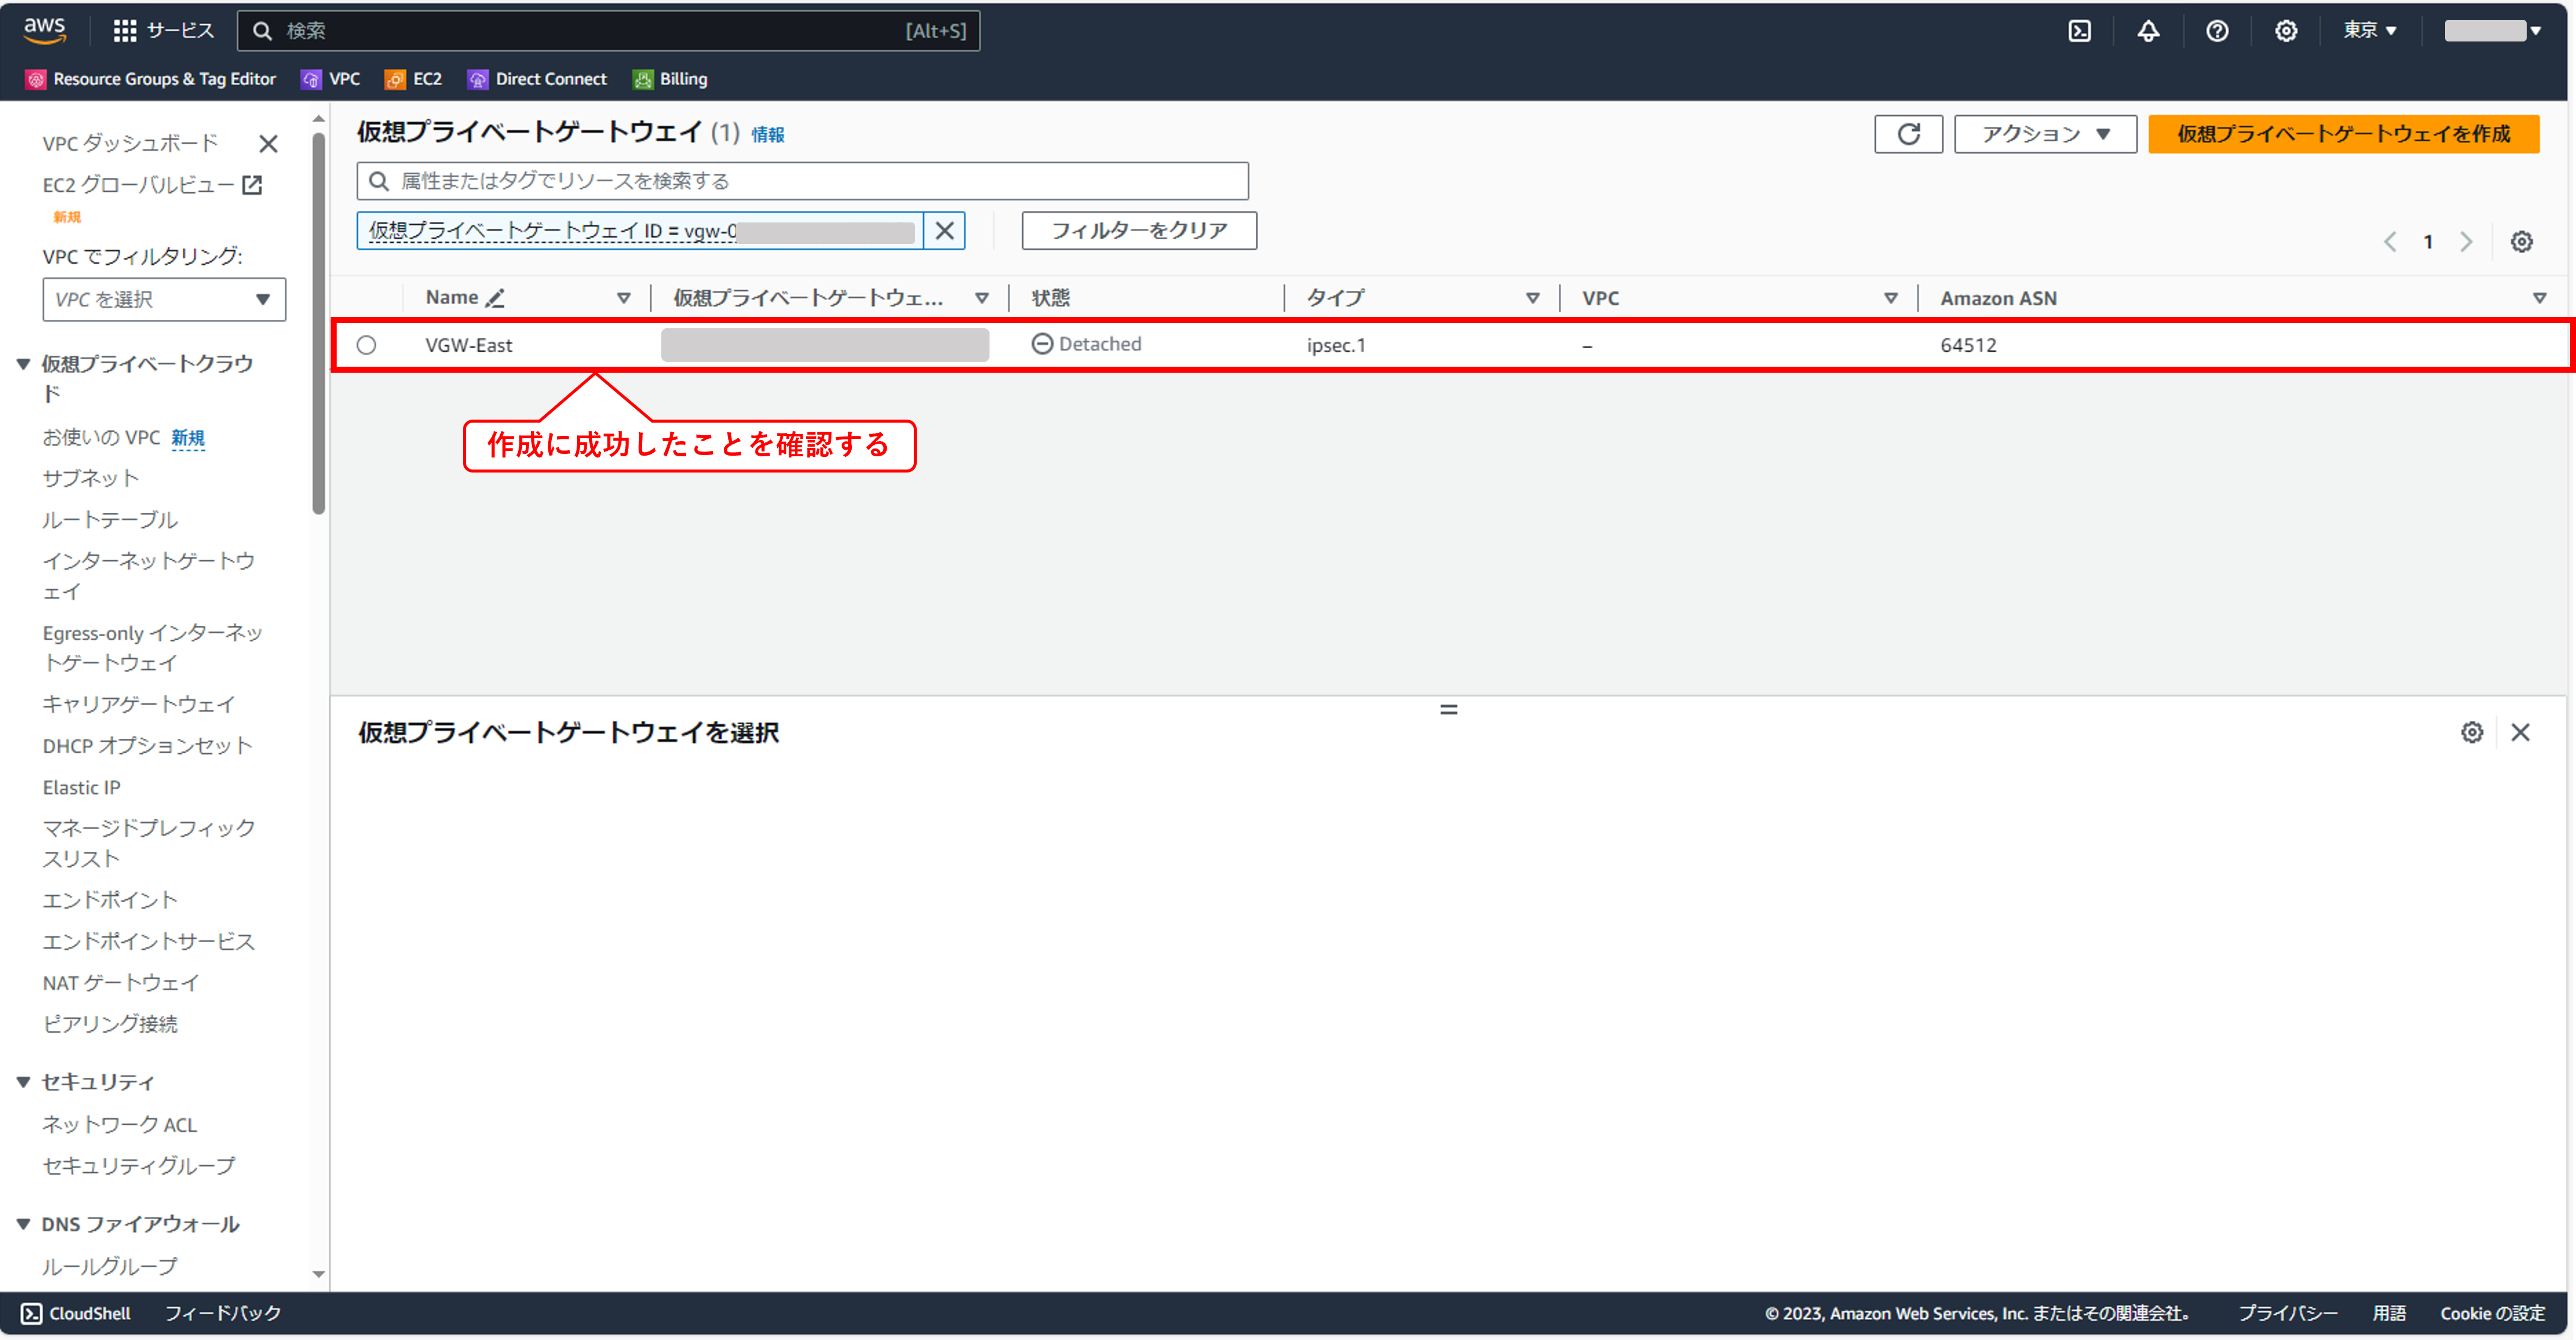The width and height of the screenshot is (2576, 1340).
Task: Open the services grid menu icon
Action: tap(124, 31)
